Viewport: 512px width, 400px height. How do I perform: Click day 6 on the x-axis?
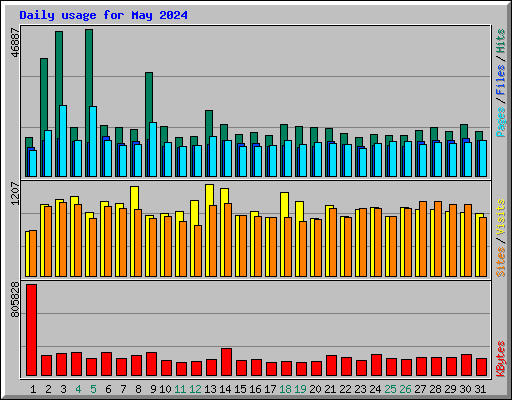(x=108, y=389)
